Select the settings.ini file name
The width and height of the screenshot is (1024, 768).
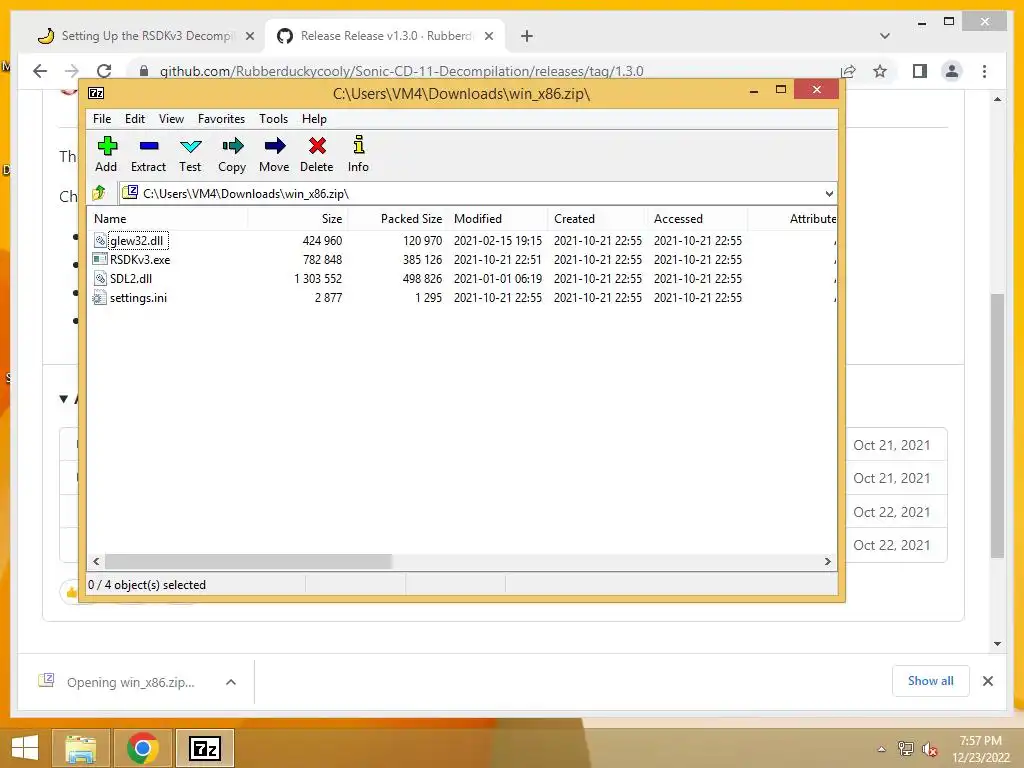[138, 298]
